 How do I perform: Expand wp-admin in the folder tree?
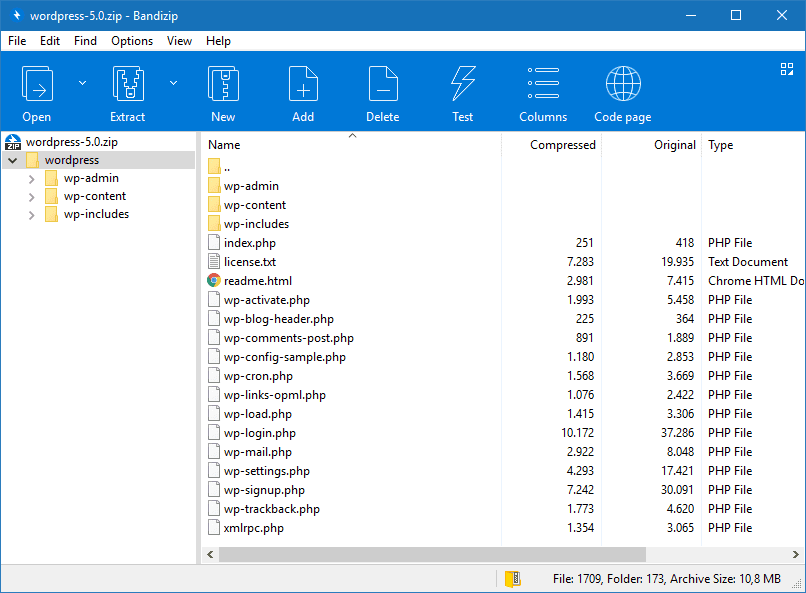31,179
